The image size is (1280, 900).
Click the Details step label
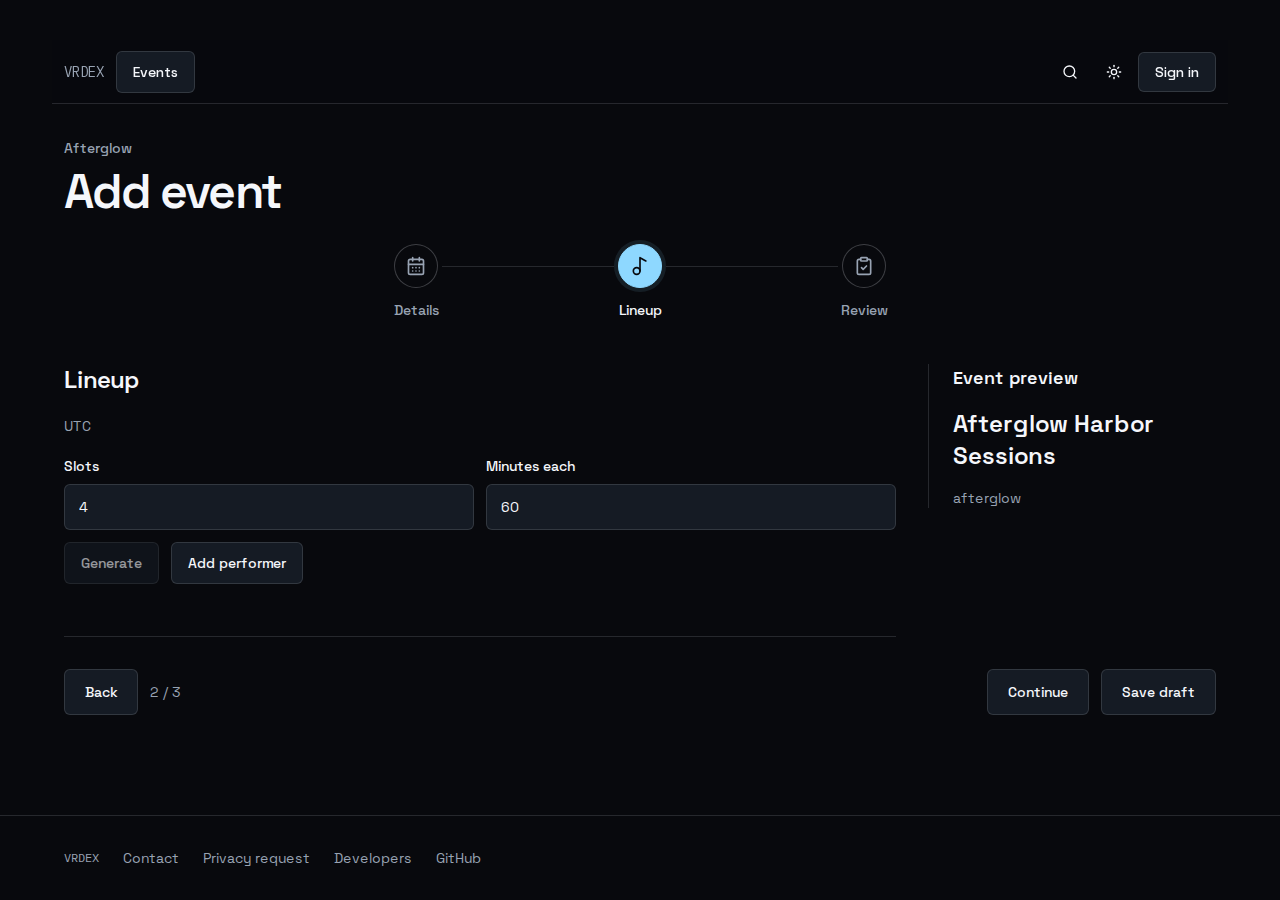click(416, 310)
